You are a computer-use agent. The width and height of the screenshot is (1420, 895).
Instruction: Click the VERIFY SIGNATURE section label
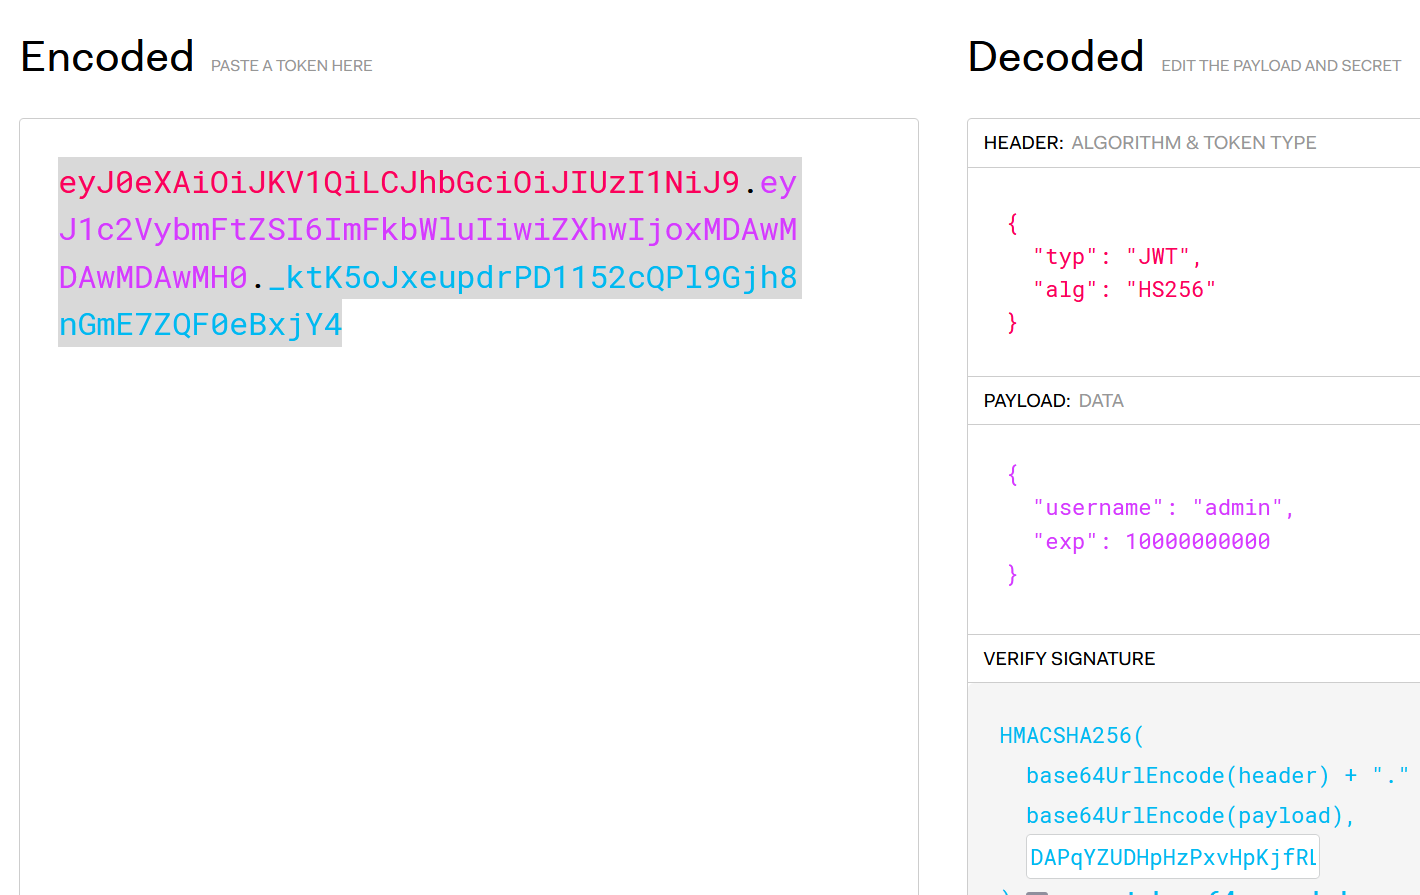click(x=1069, y=659)
